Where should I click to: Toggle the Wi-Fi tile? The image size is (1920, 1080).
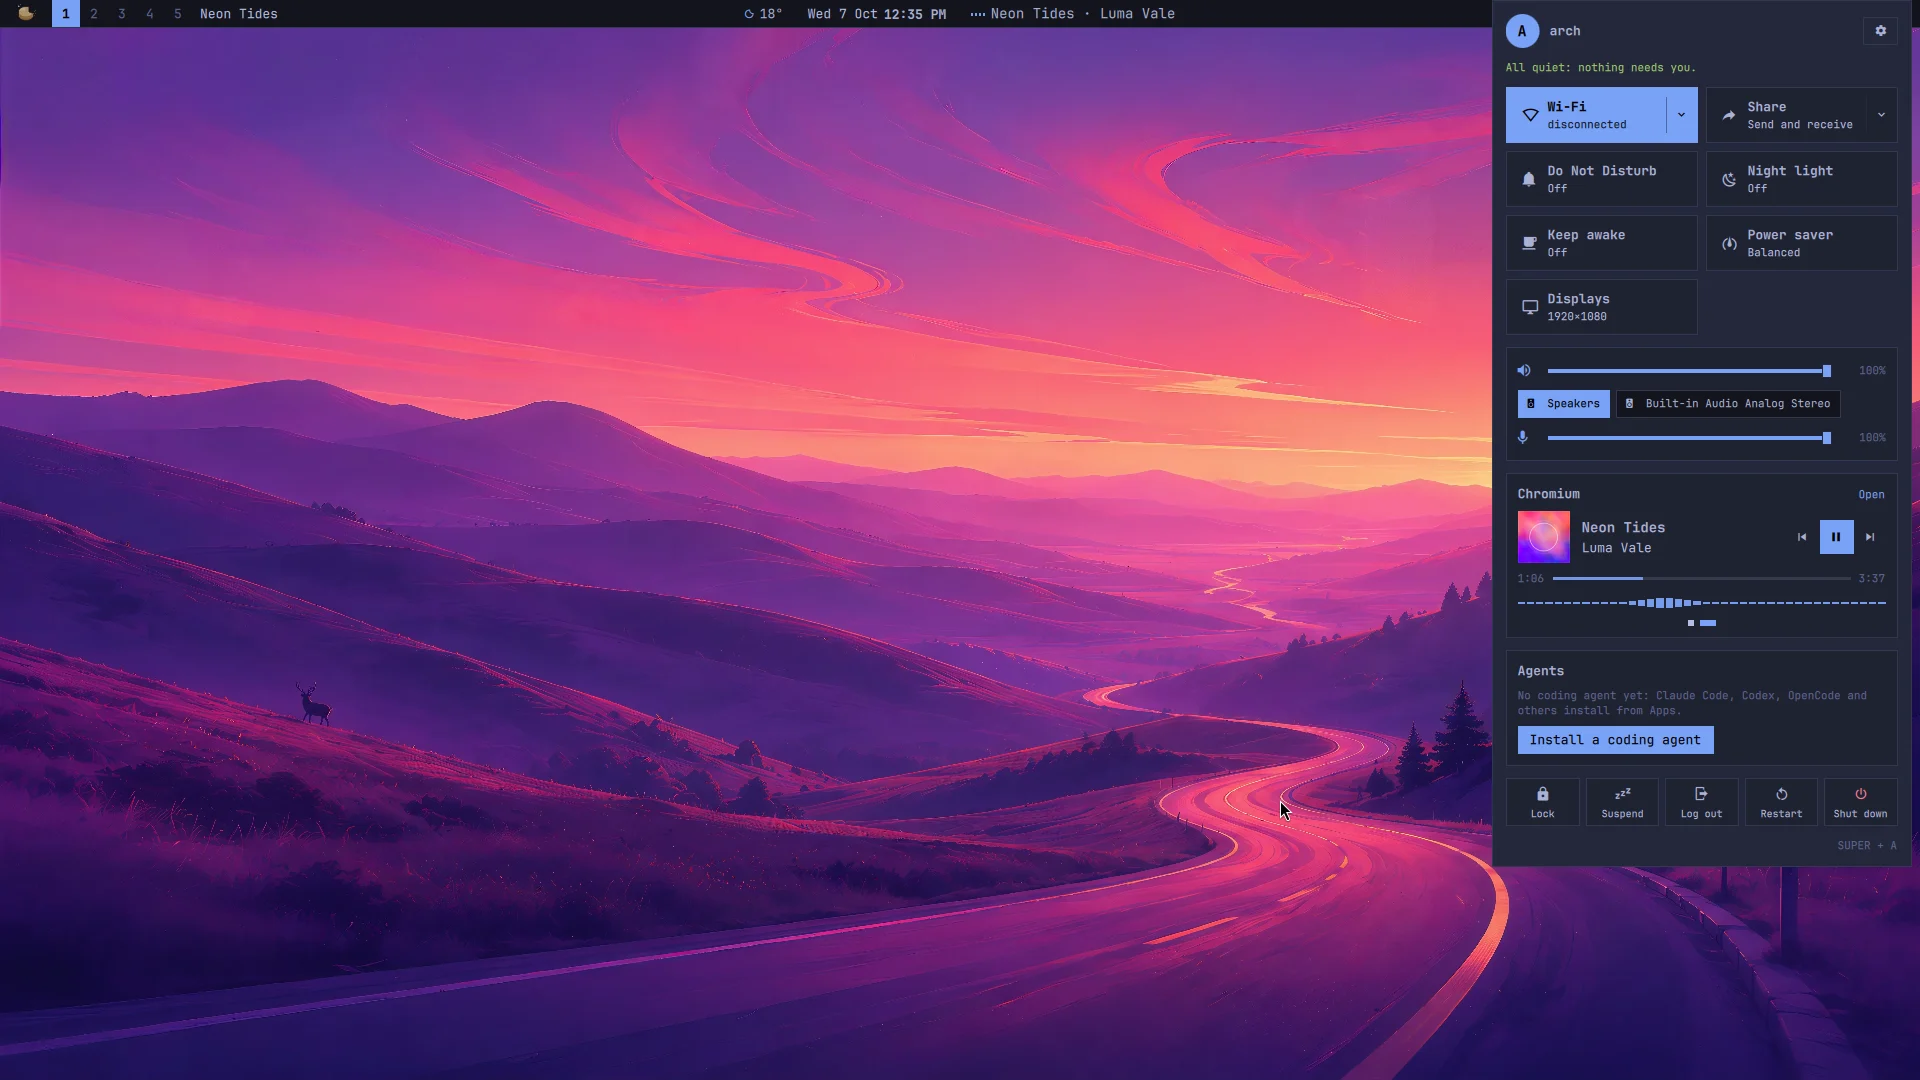click(x=1586, y=115)
